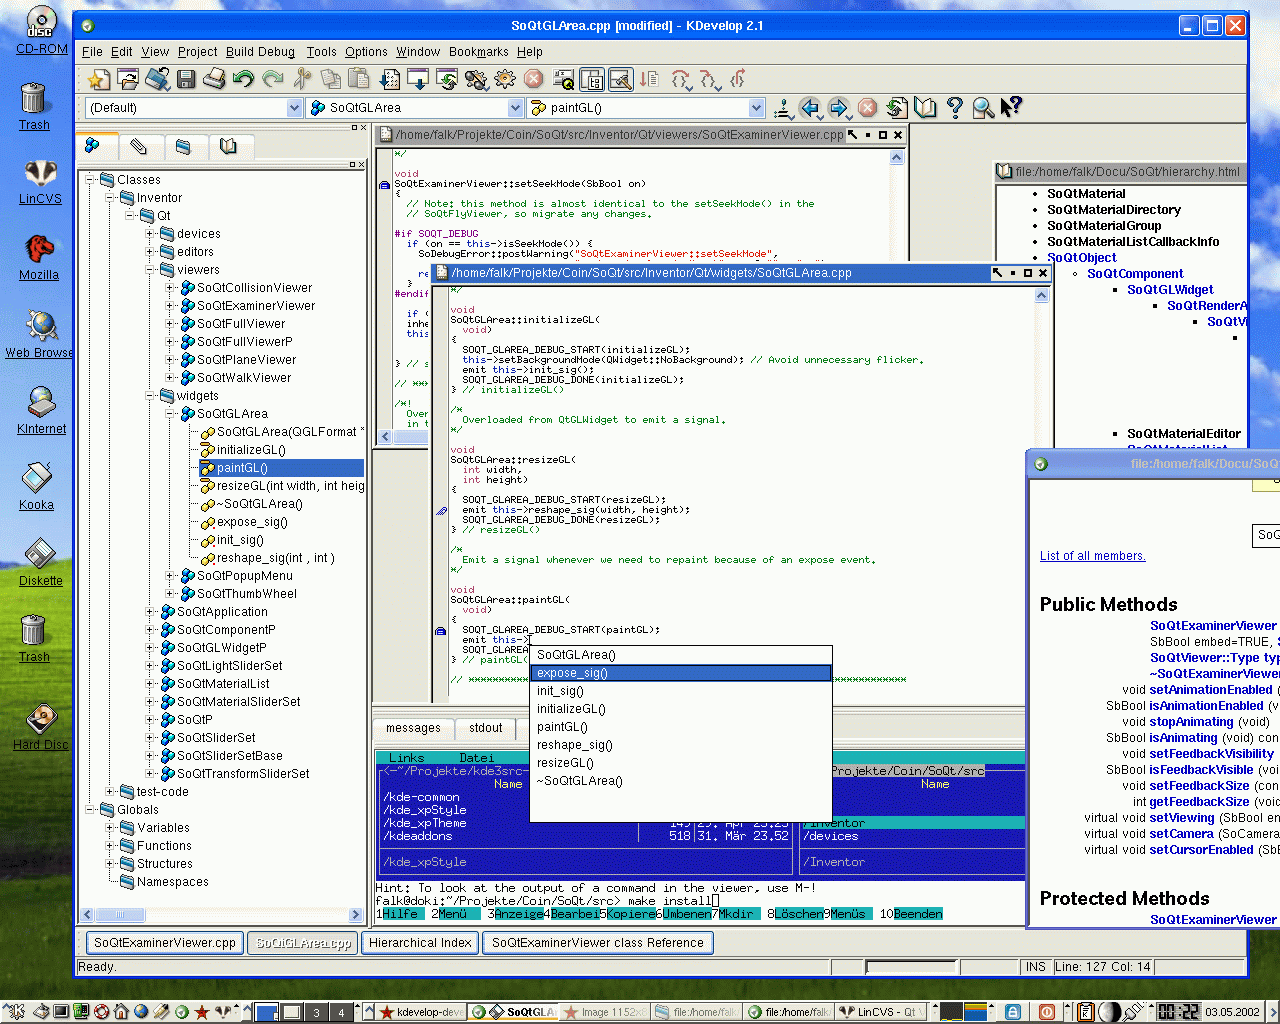This screenshot has width=1280, height=1024.
Task: Open the documentation book icon
Action: [x=926, y=107]
